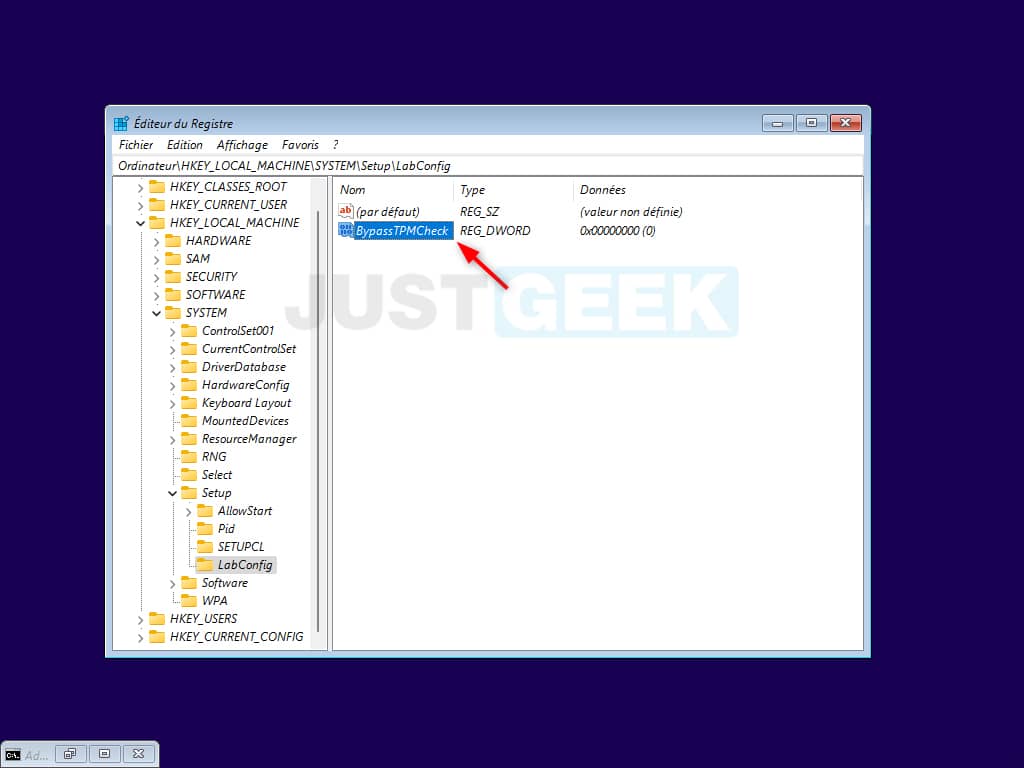The image size is (1024, 768).
Task: Open the Fichier menu
Action: coord(136,145)
